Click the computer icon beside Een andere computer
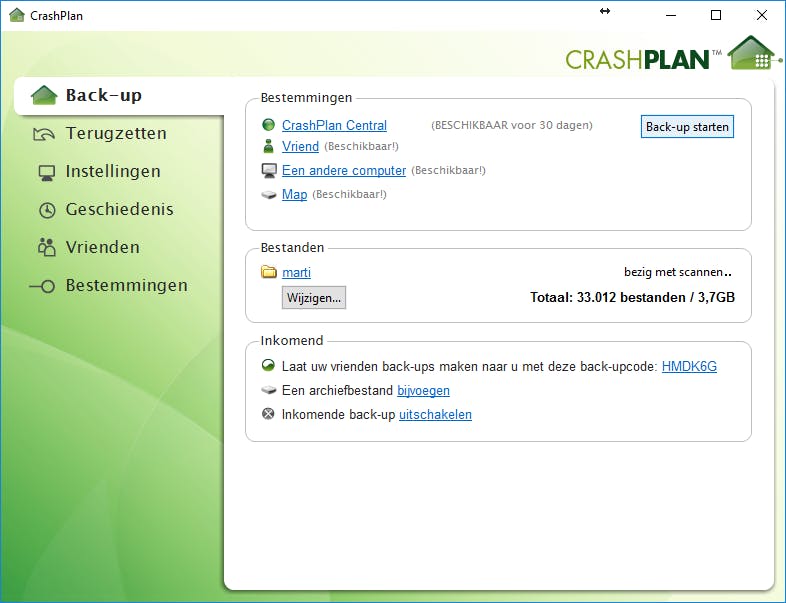 pyautogui.click(x=269, y=170)
